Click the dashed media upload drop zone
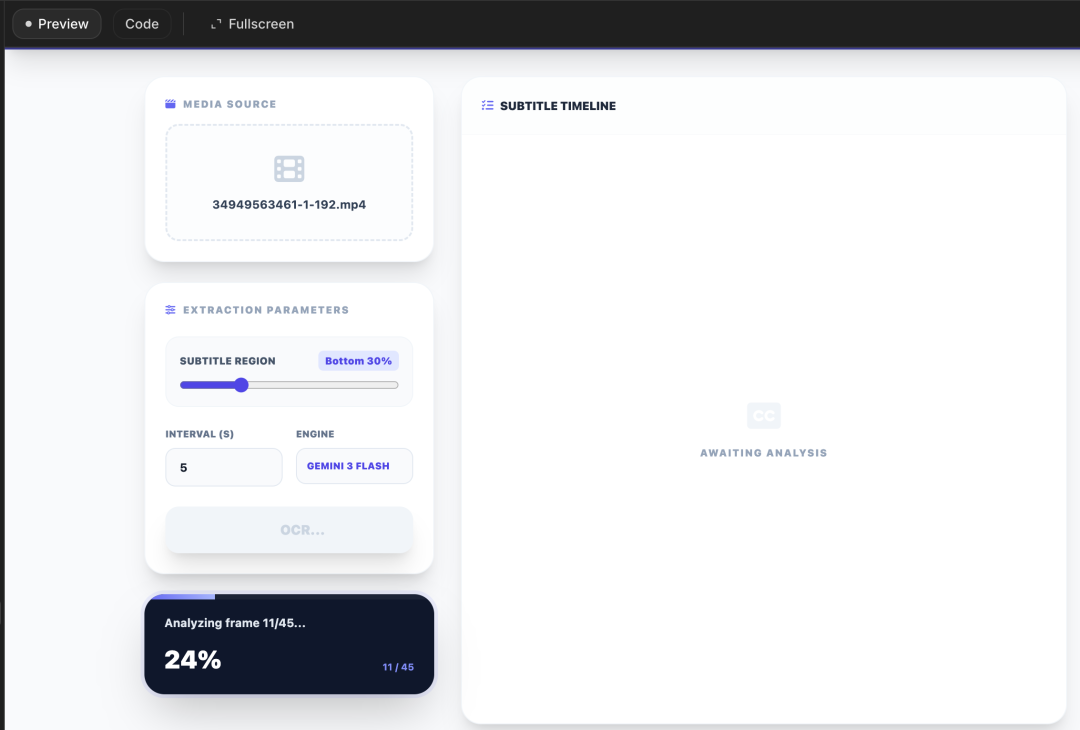 (288, 181)
